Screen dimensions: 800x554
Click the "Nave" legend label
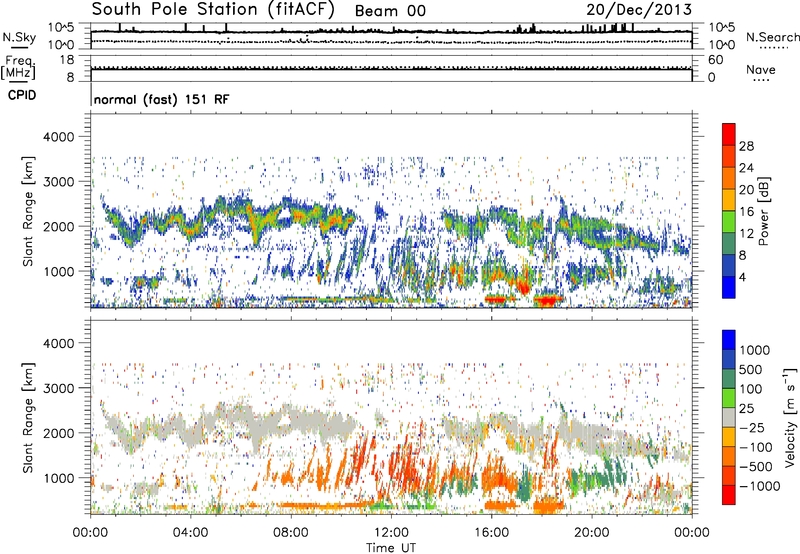point(760,69)
